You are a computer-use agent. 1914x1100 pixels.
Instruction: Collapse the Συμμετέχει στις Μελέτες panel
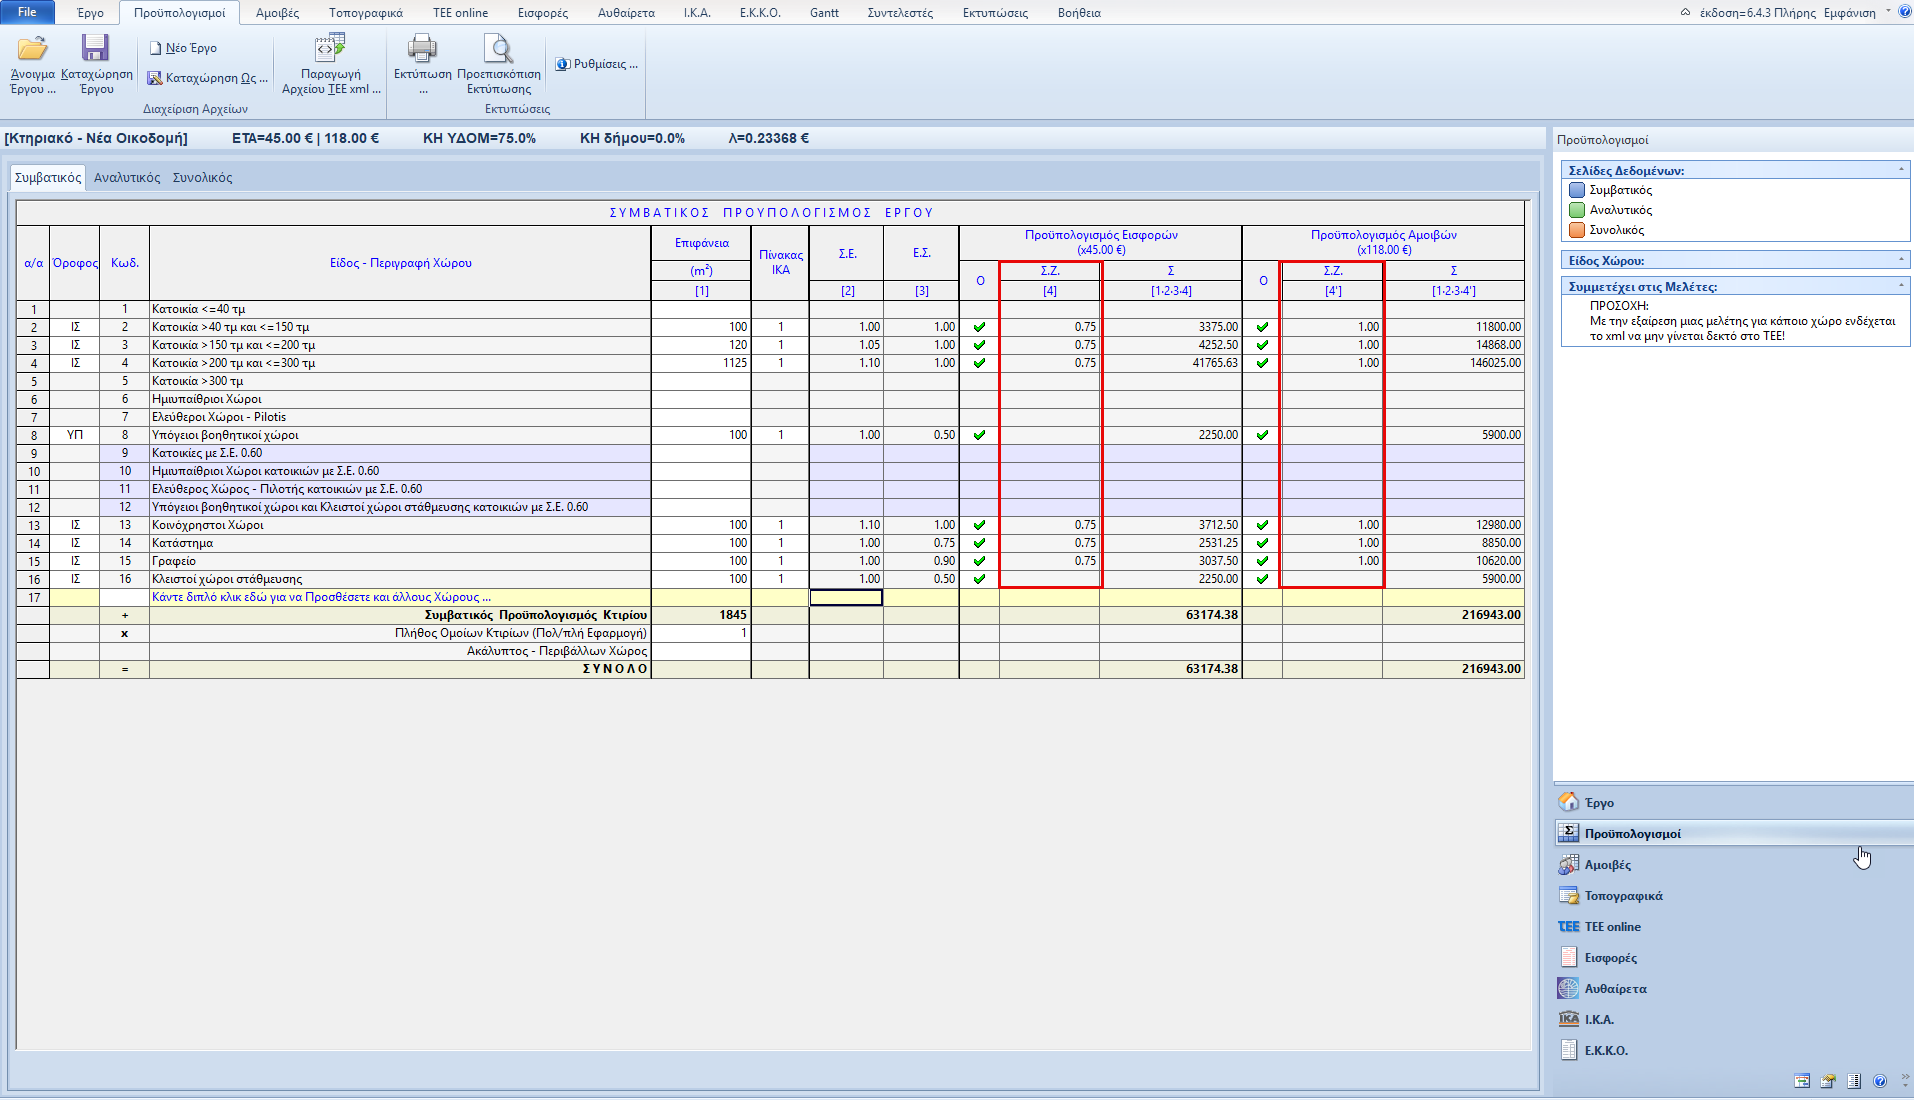(1901, 286)
